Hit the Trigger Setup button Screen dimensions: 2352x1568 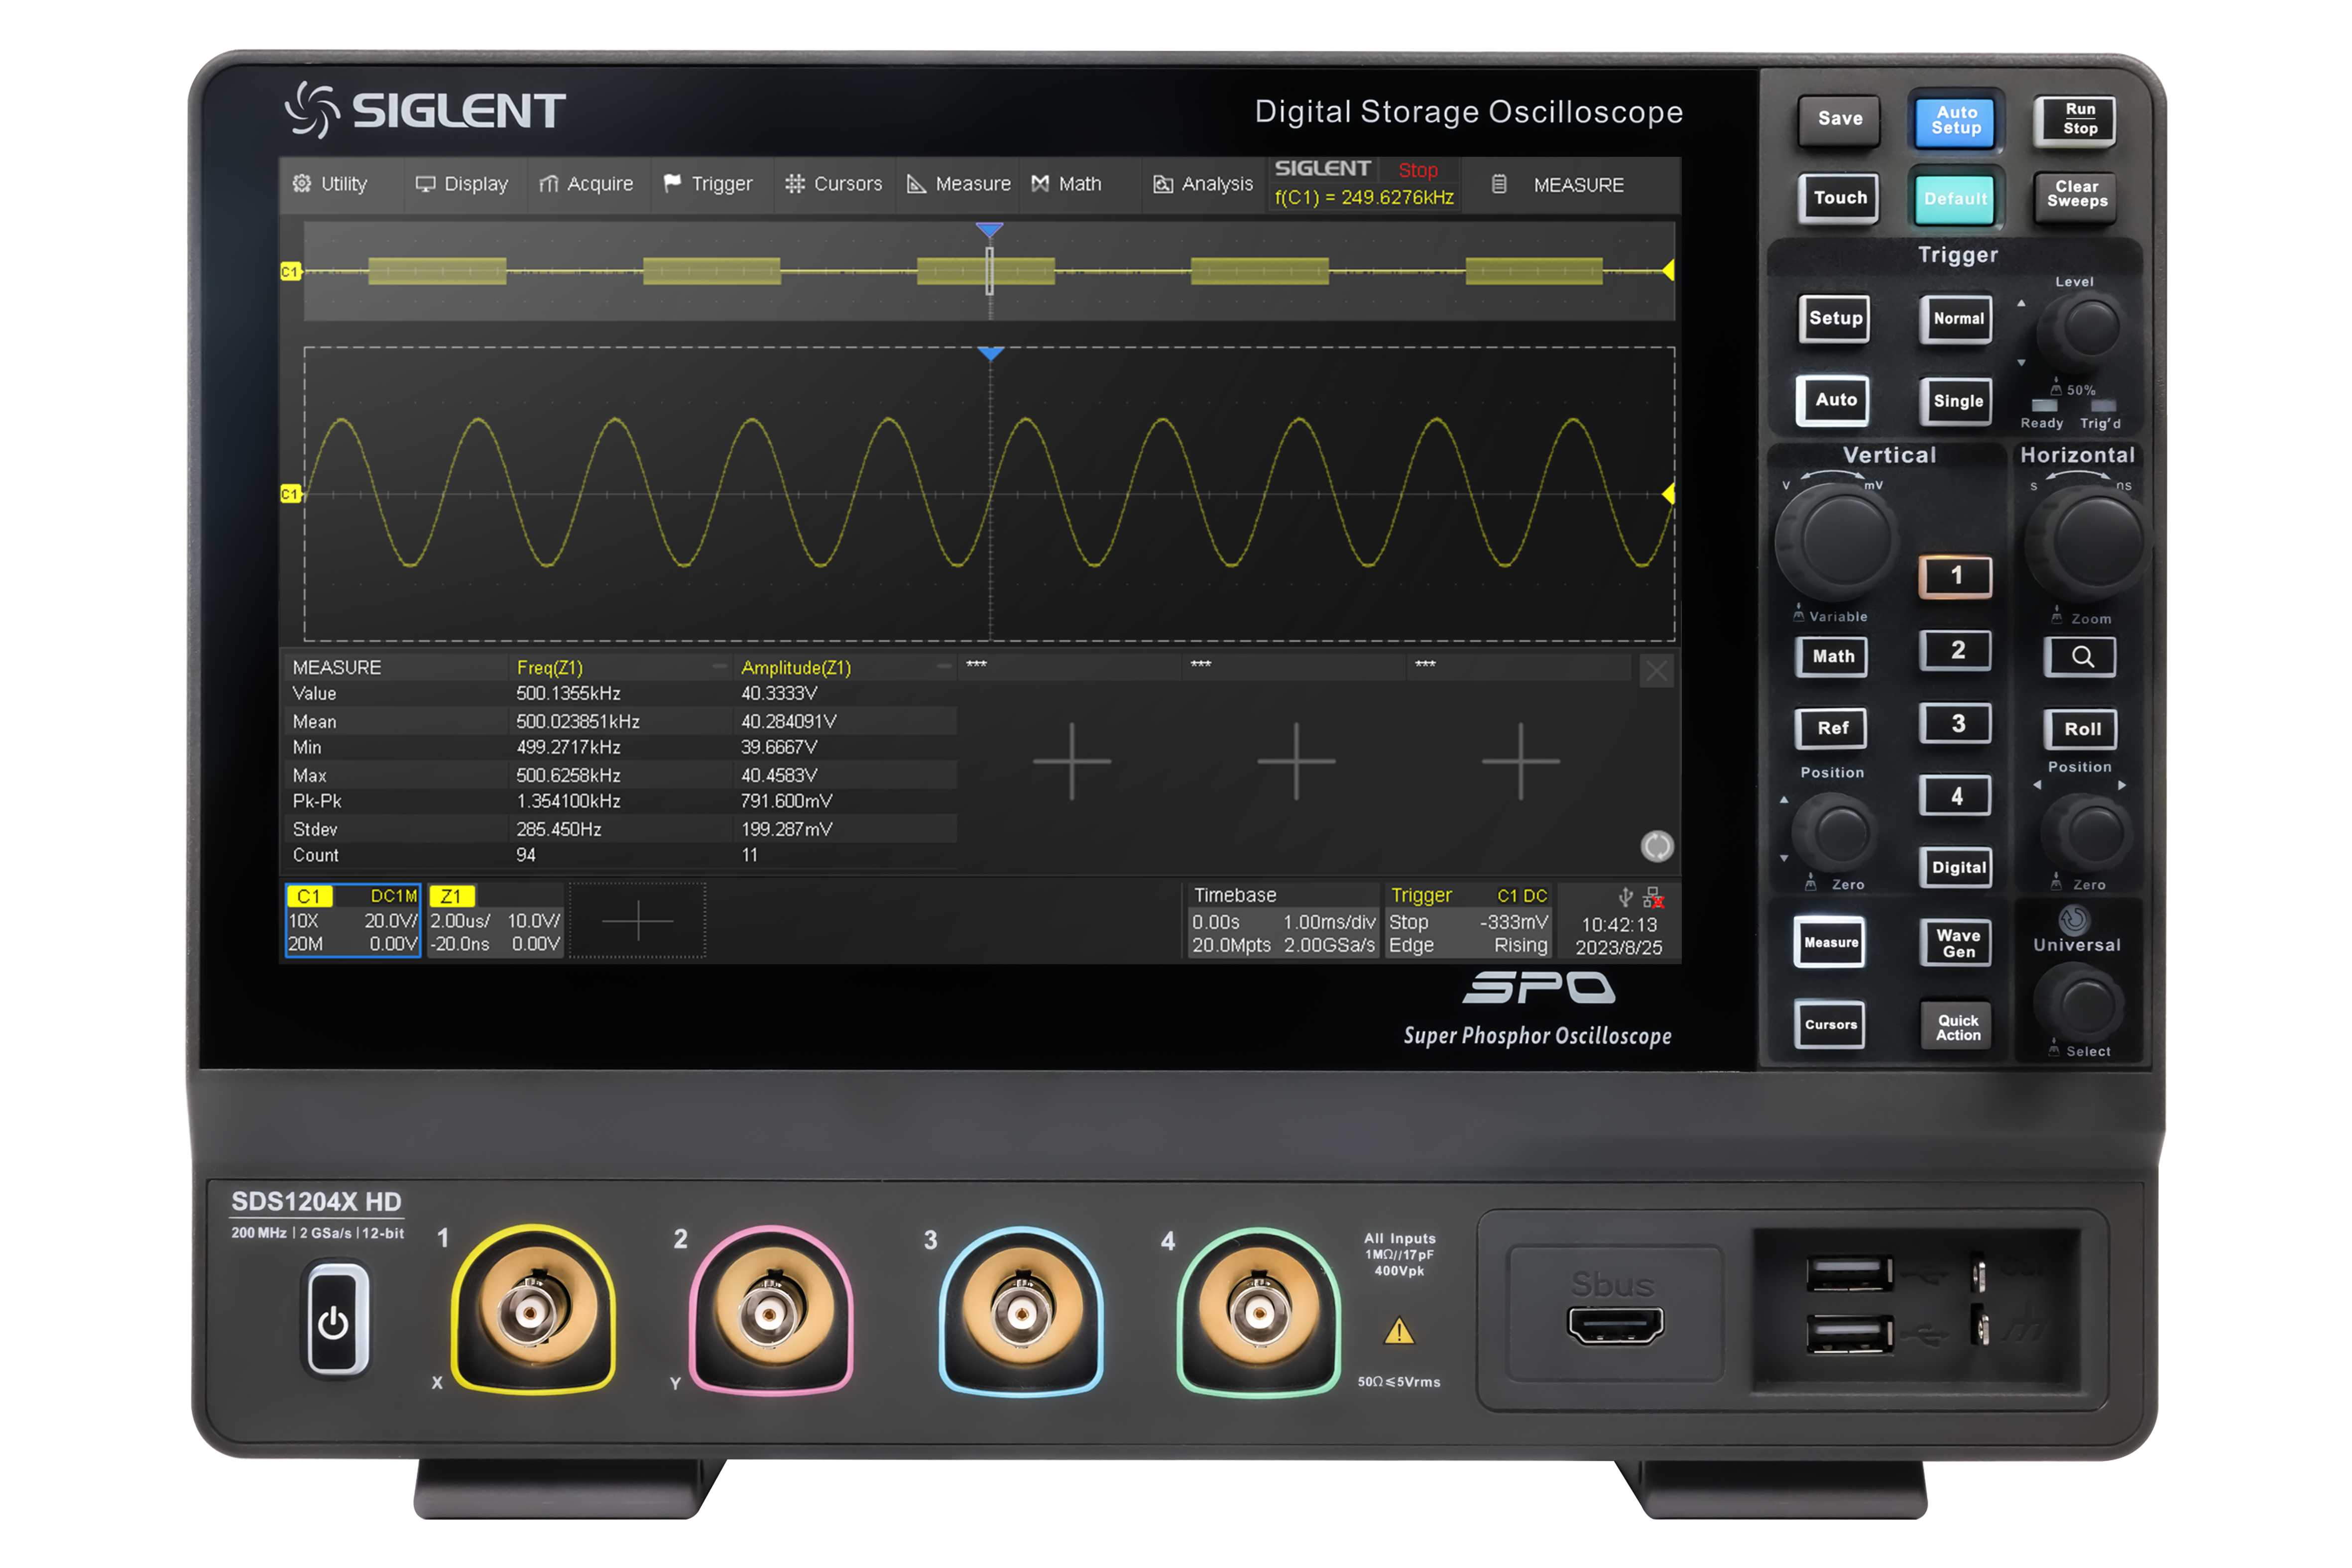[1835, 319]
